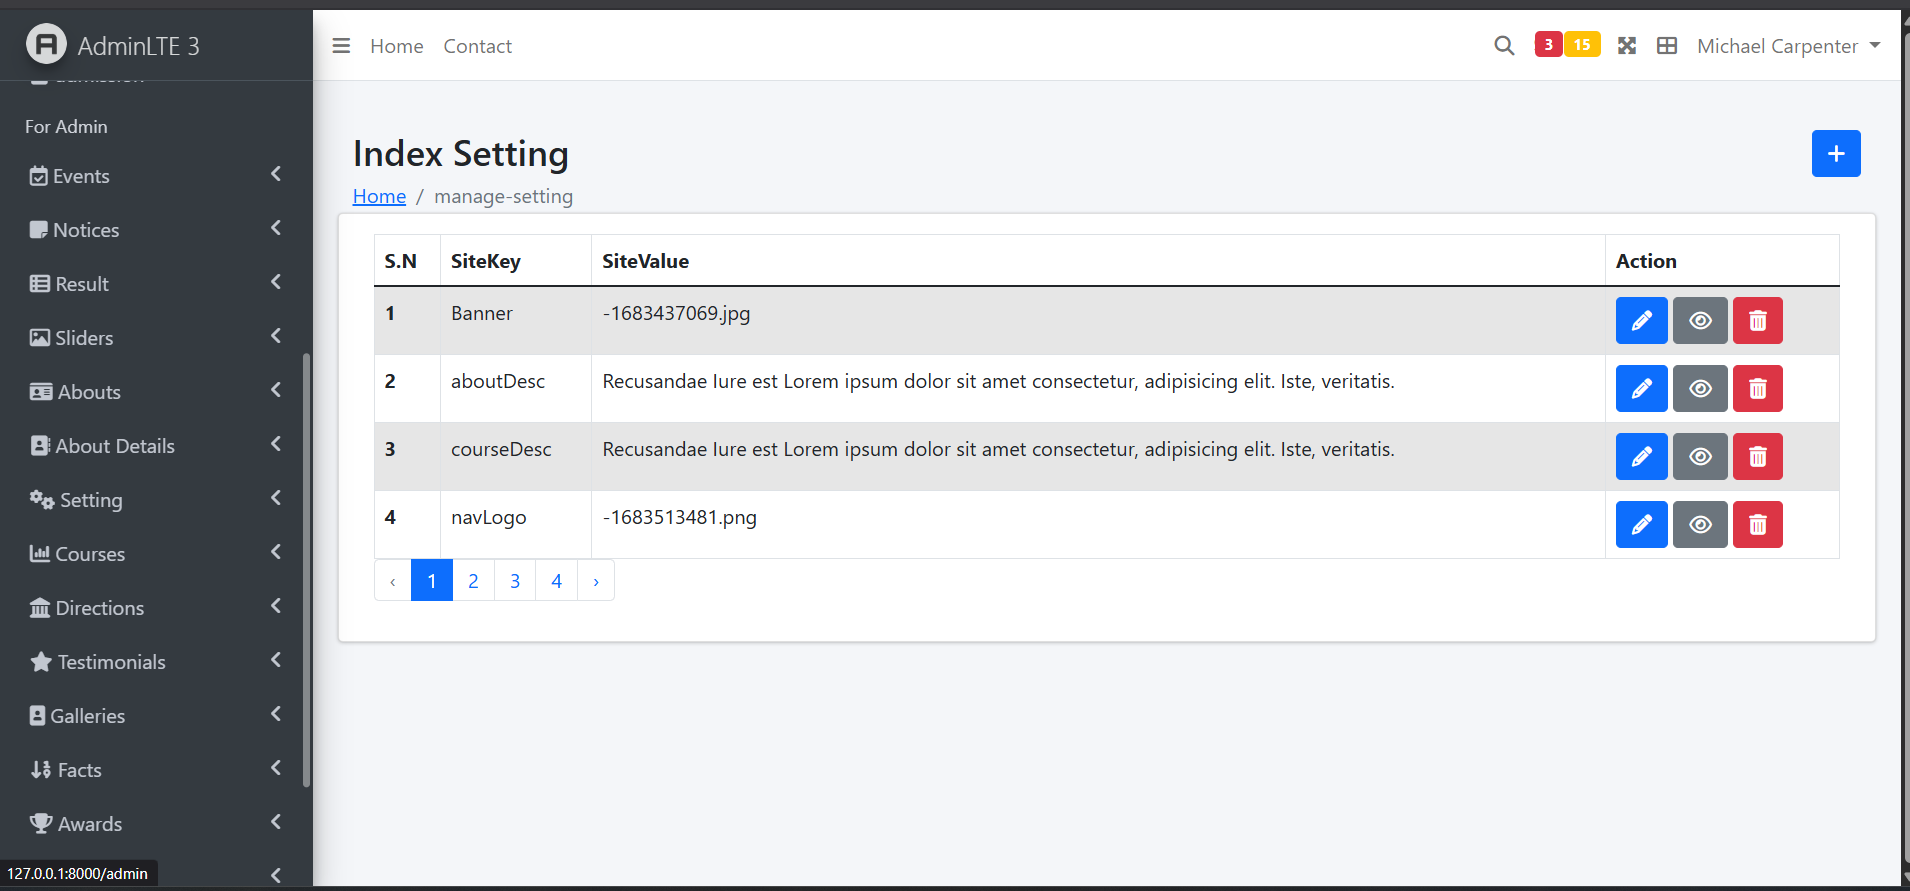Click the AdminLTE logo icon

click(46, 44)
